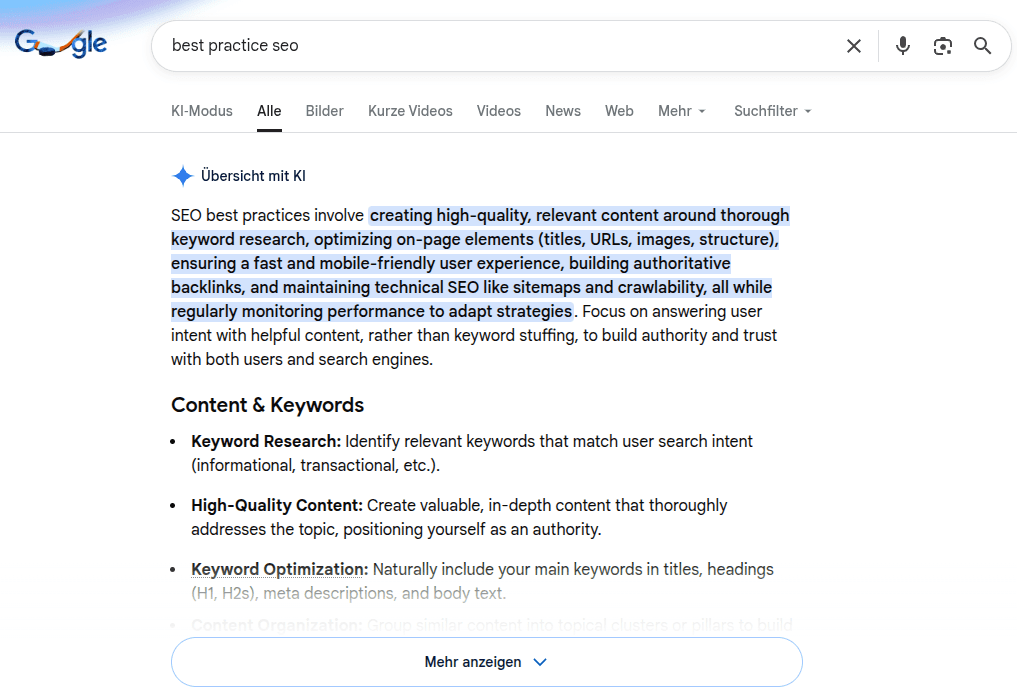
Task: Switch to the Web results tab
Action: tap(619, 111)
